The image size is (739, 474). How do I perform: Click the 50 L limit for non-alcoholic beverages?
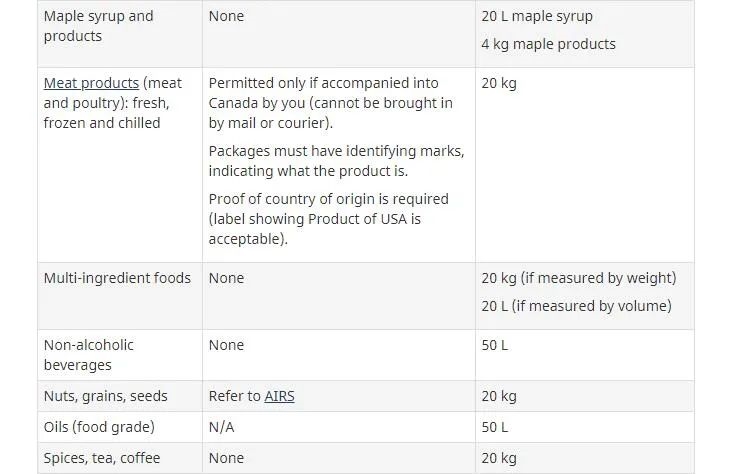495,345
